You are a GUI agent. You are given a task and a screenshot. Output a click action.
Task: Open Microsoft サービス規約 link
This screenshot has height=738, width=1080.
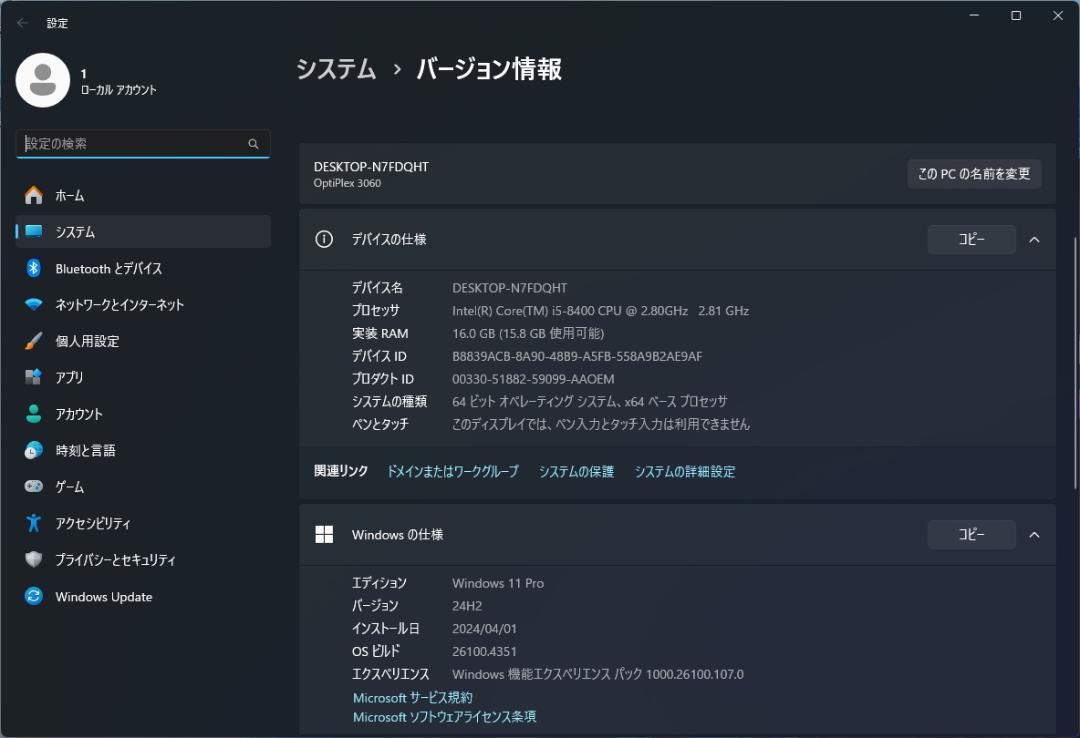[x=413, y=697]
